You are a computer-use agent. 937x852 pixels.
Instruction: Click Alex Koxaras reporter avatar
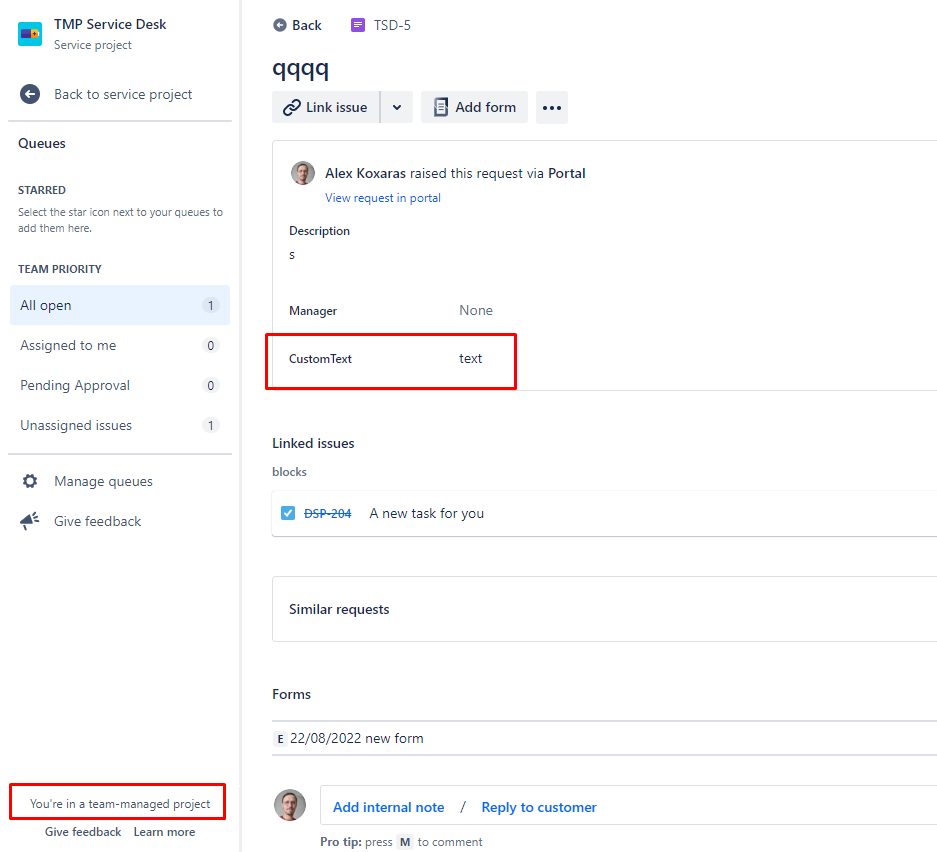303,173
